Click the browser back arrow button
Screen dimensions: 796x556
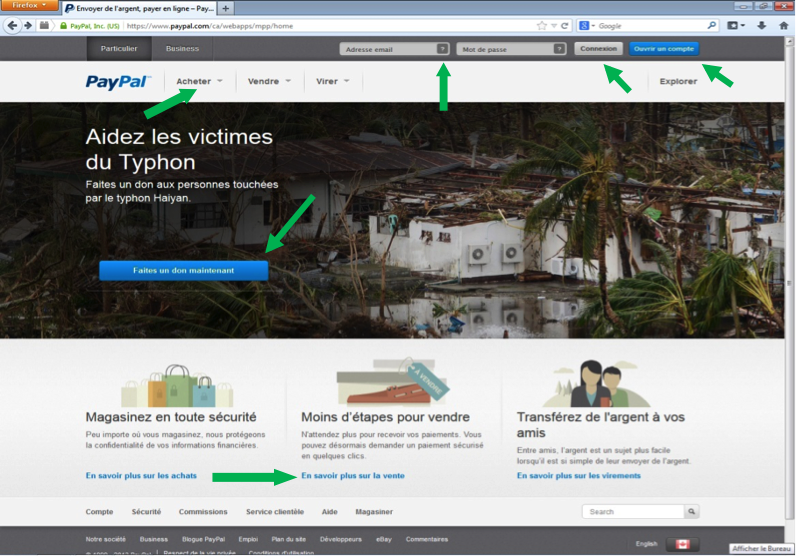[x=13, y=25]
